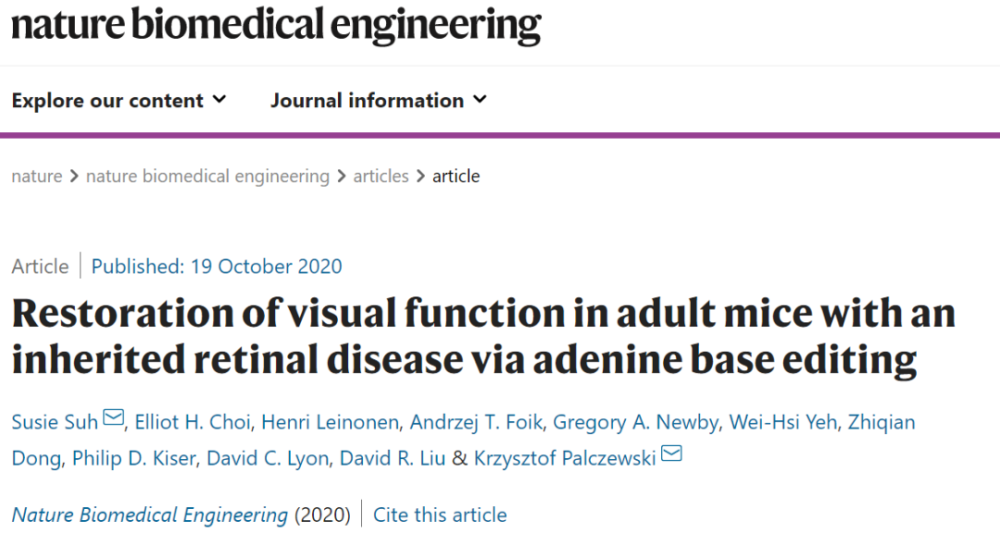
Task: Click the nature biomedical engineering logo
Action: pos(276,25)
